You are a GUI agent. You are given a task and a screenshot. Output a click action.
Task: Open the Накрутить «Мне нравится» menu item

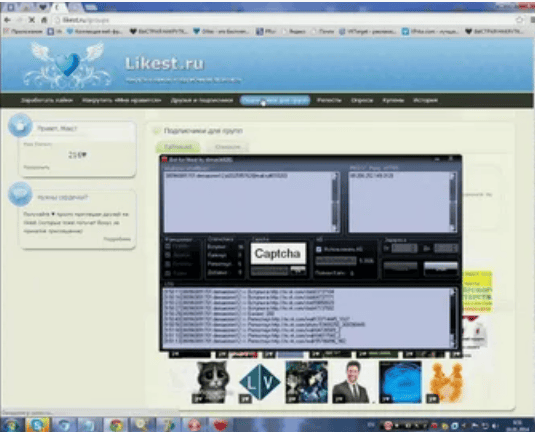[121, 100]
